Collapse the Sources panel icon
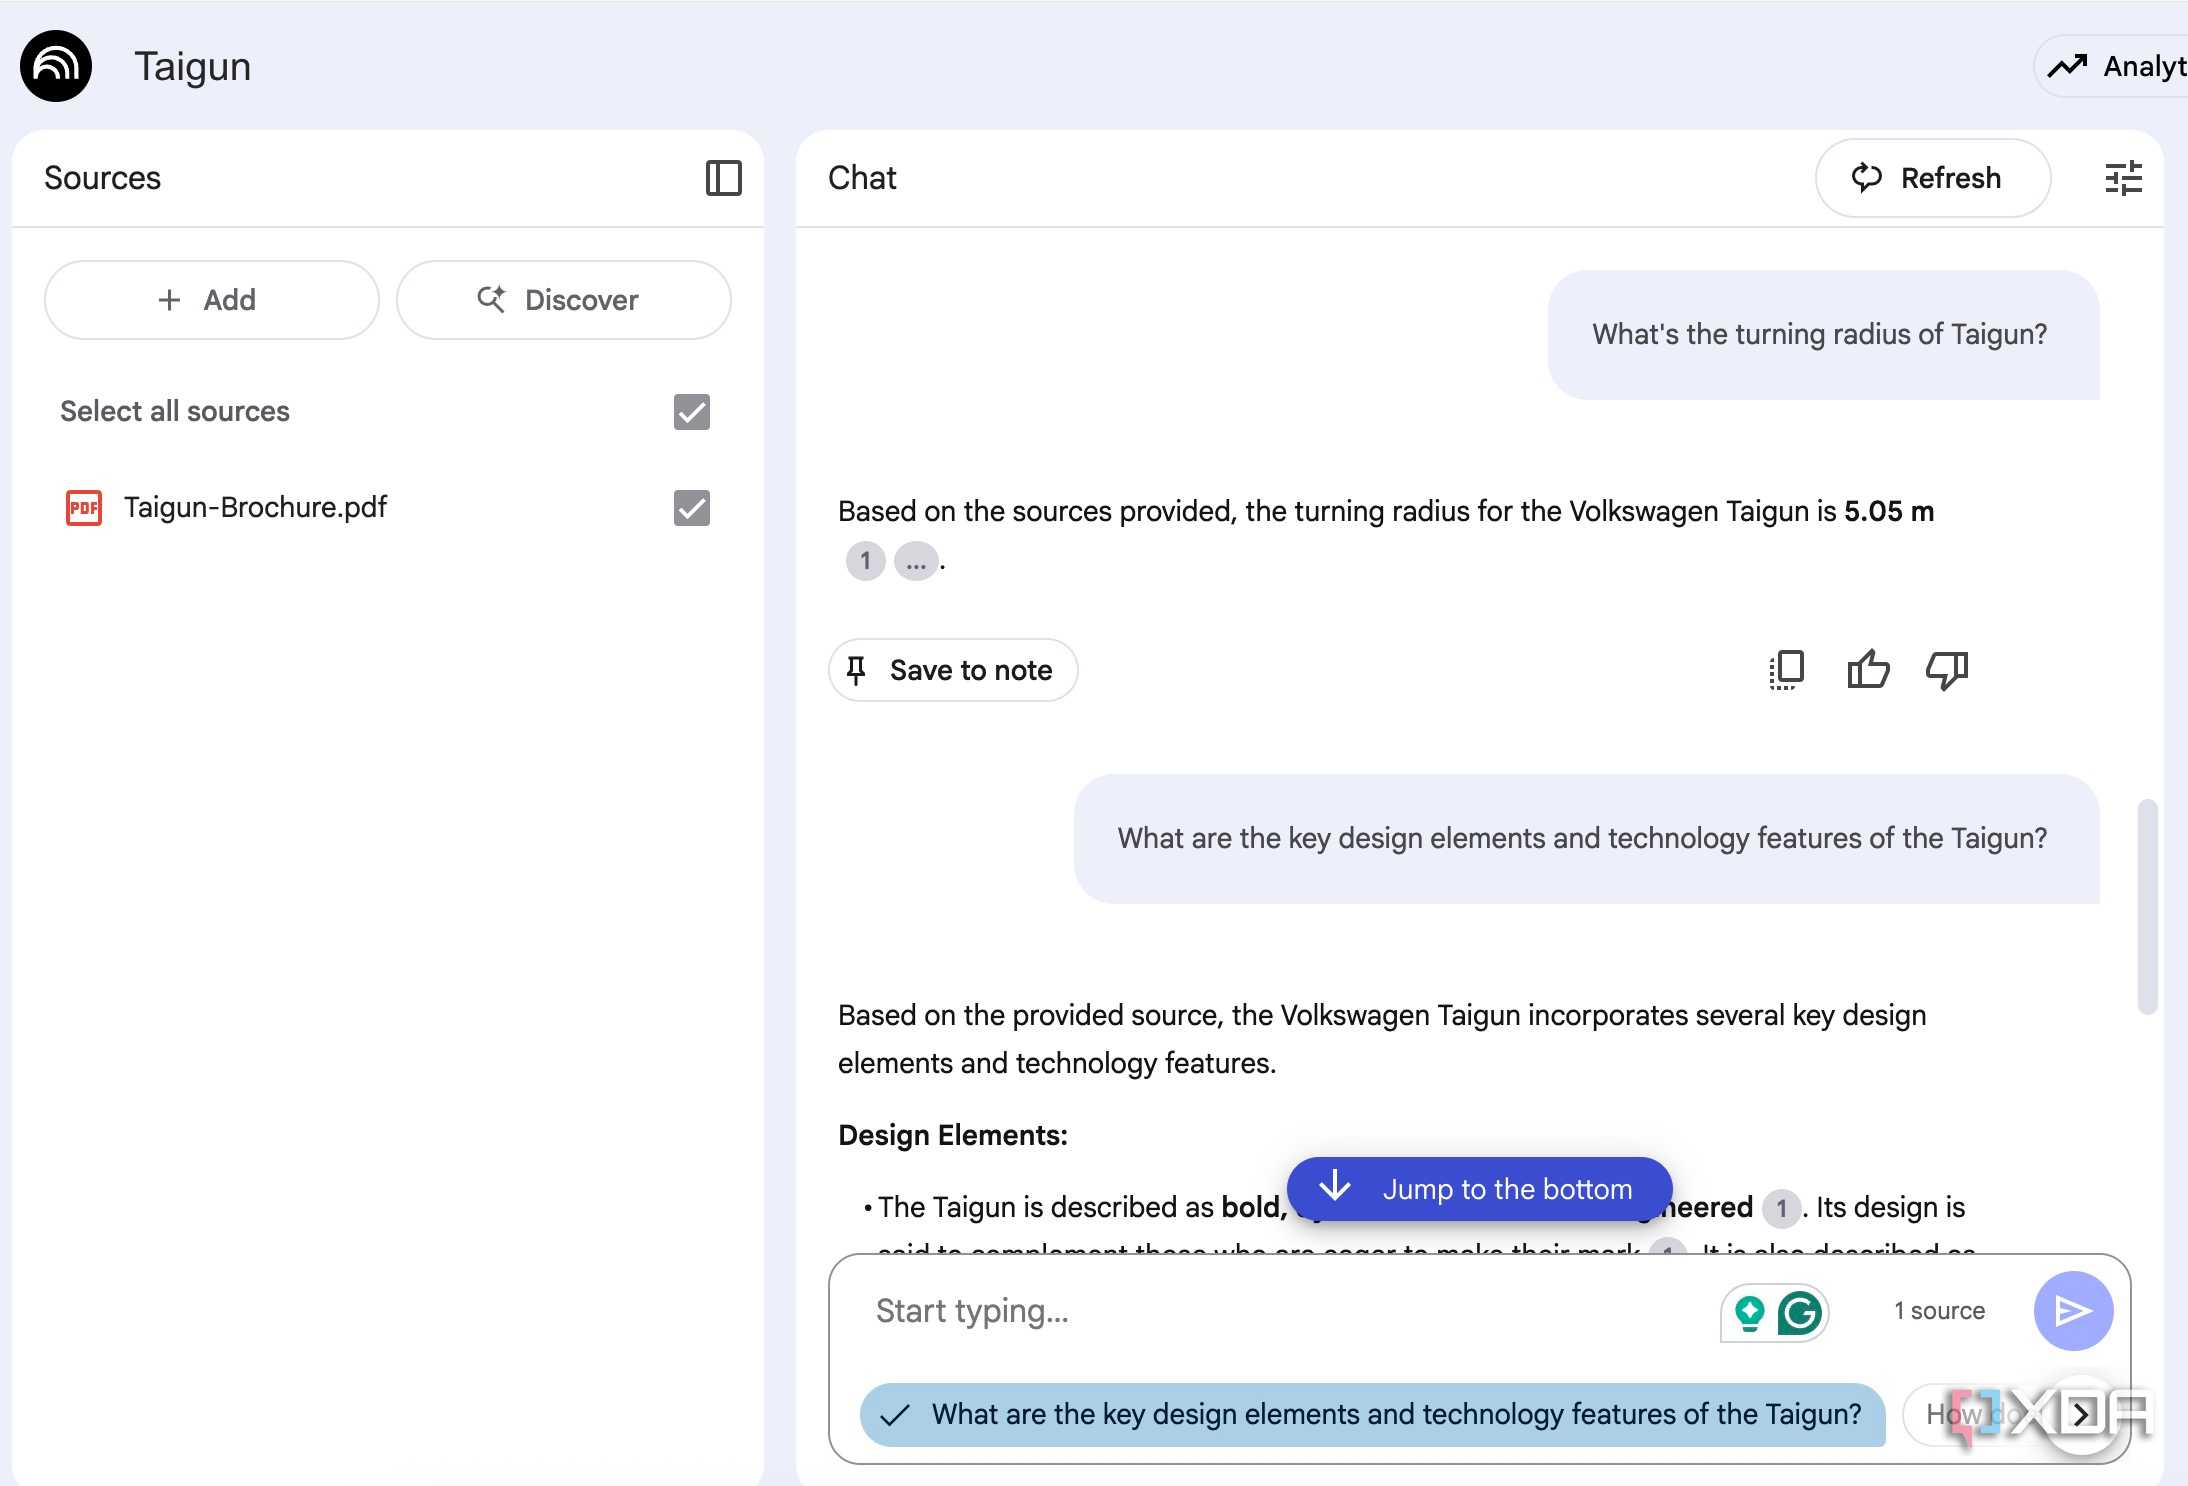Viewport: 2188px width, 1486px height. (x=723, y=178)
